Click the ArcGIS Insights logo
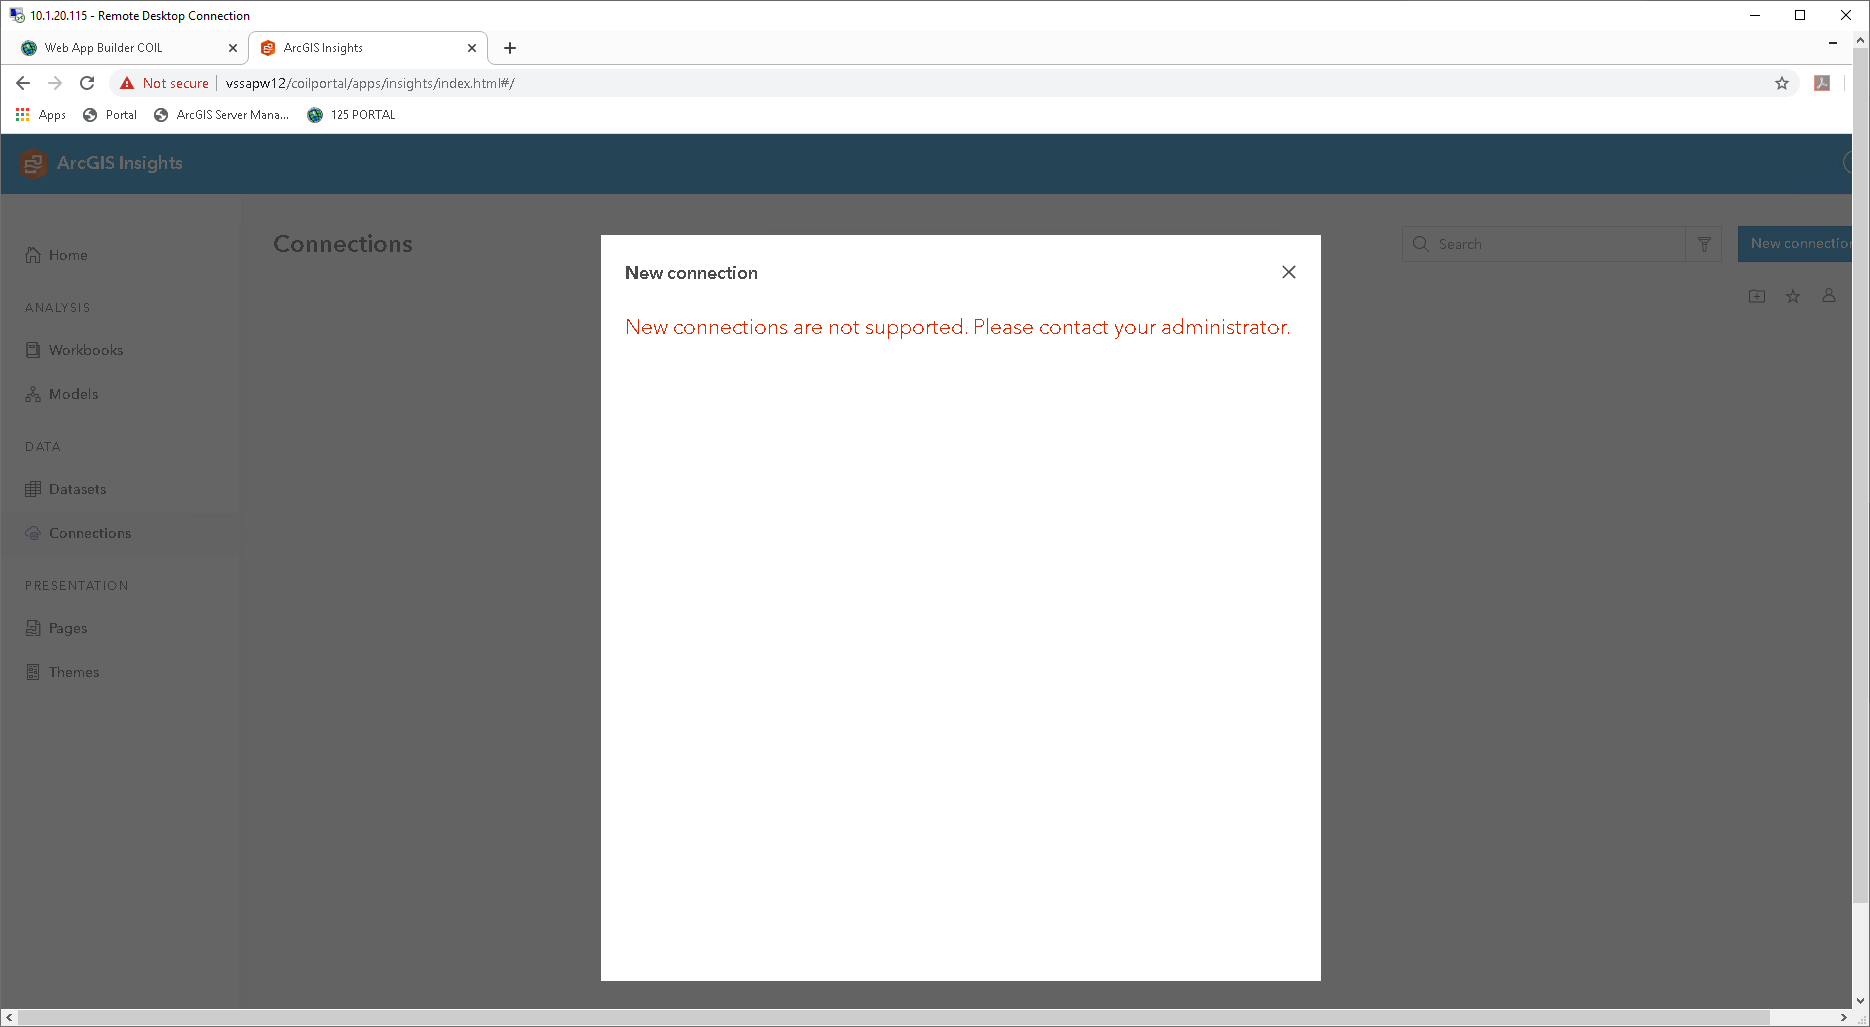This screenshot has height=1027, width=1870. (33, 163)
